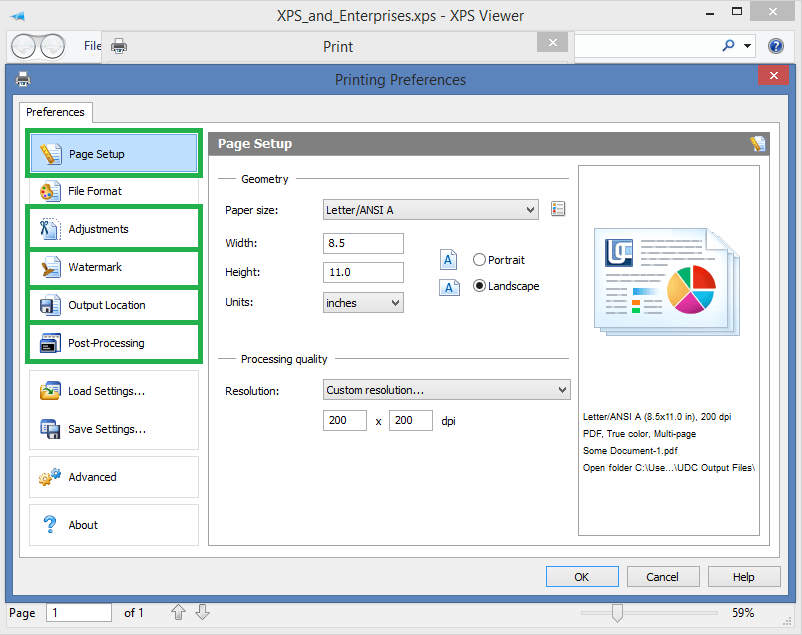The image size is (802, 635).
Task: Click the Page Setup ruler icon
Action: 51,154
